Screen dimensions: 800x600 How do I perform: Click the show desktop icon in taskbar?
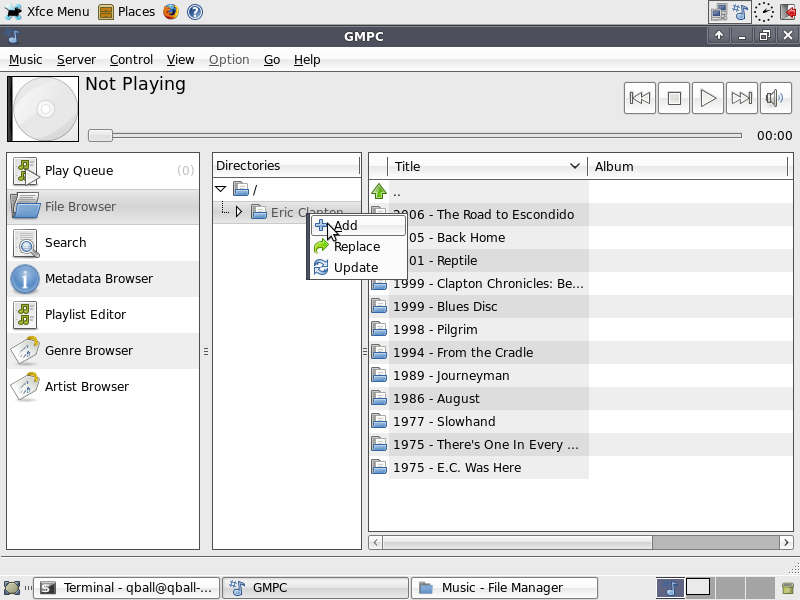12,588
